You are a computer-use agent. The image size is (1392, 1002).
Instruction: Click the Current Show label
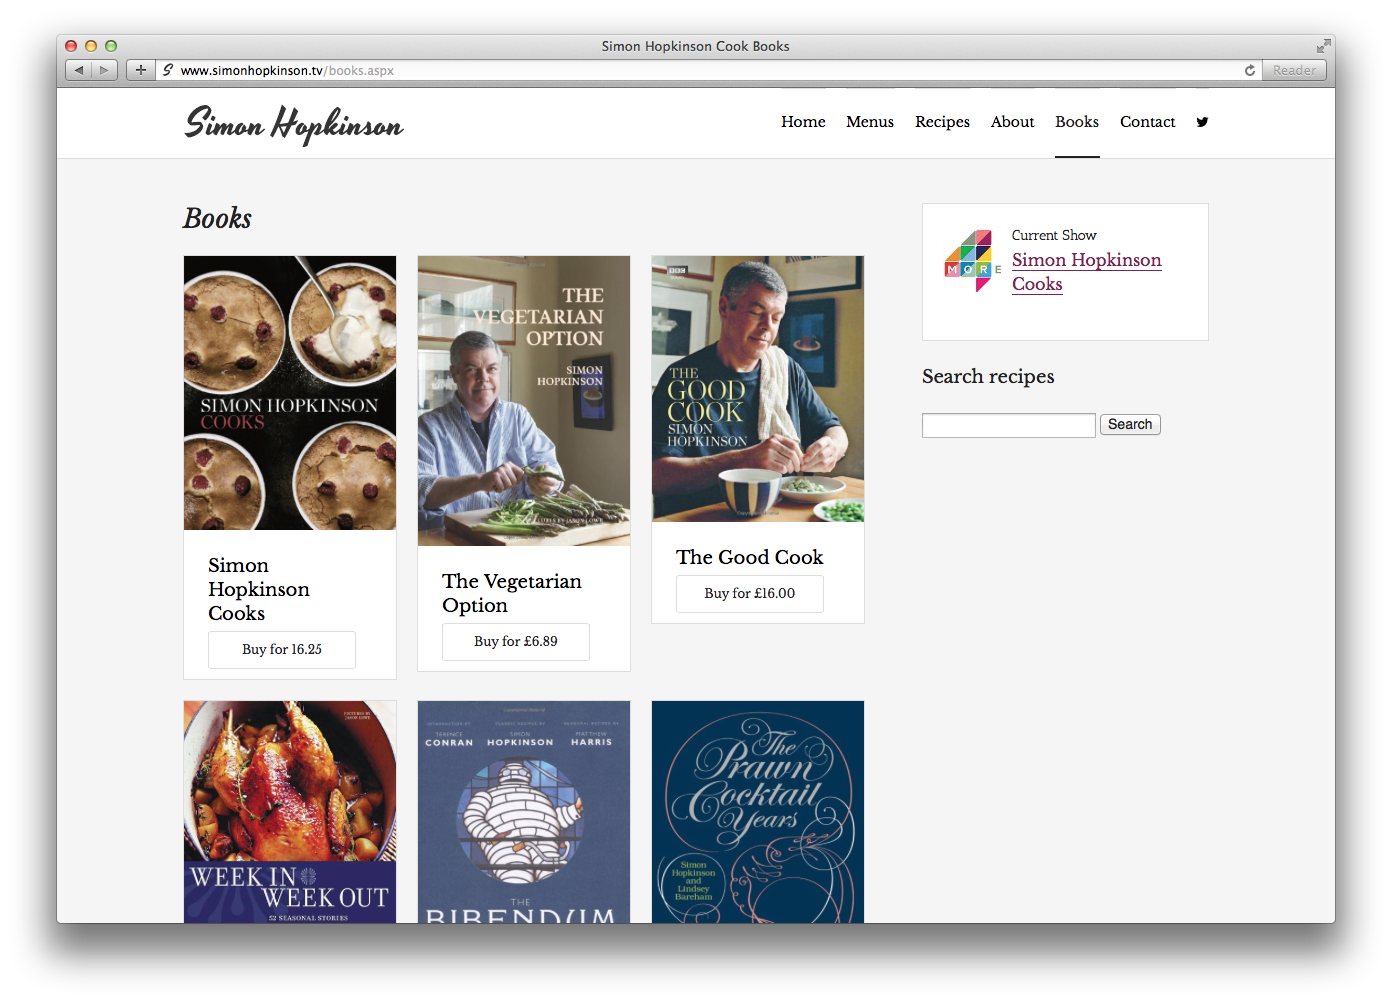(1054, 235)
